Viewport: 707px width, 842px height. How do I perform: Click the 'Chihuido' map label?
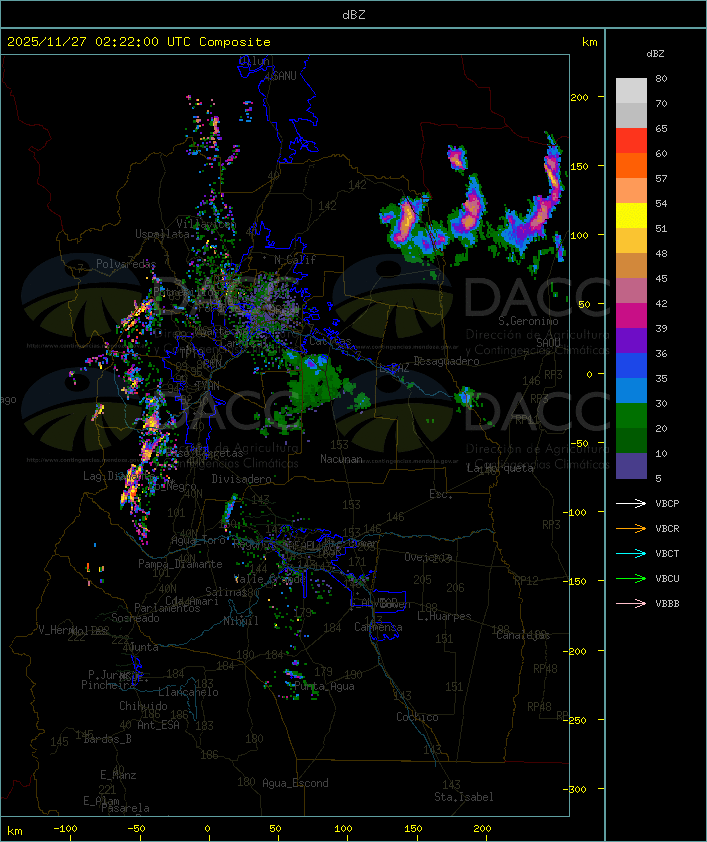(x=143, y=706)
